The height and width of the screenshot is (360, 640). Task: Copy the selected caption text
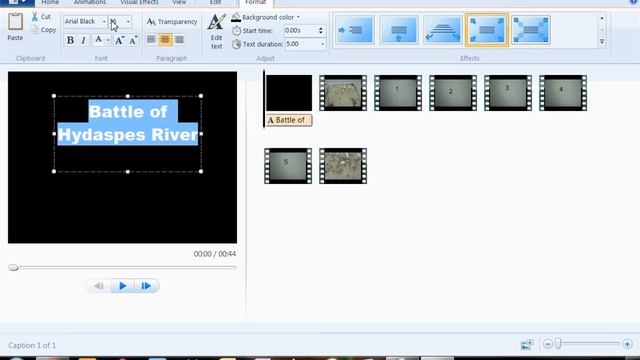pos(43,30)
